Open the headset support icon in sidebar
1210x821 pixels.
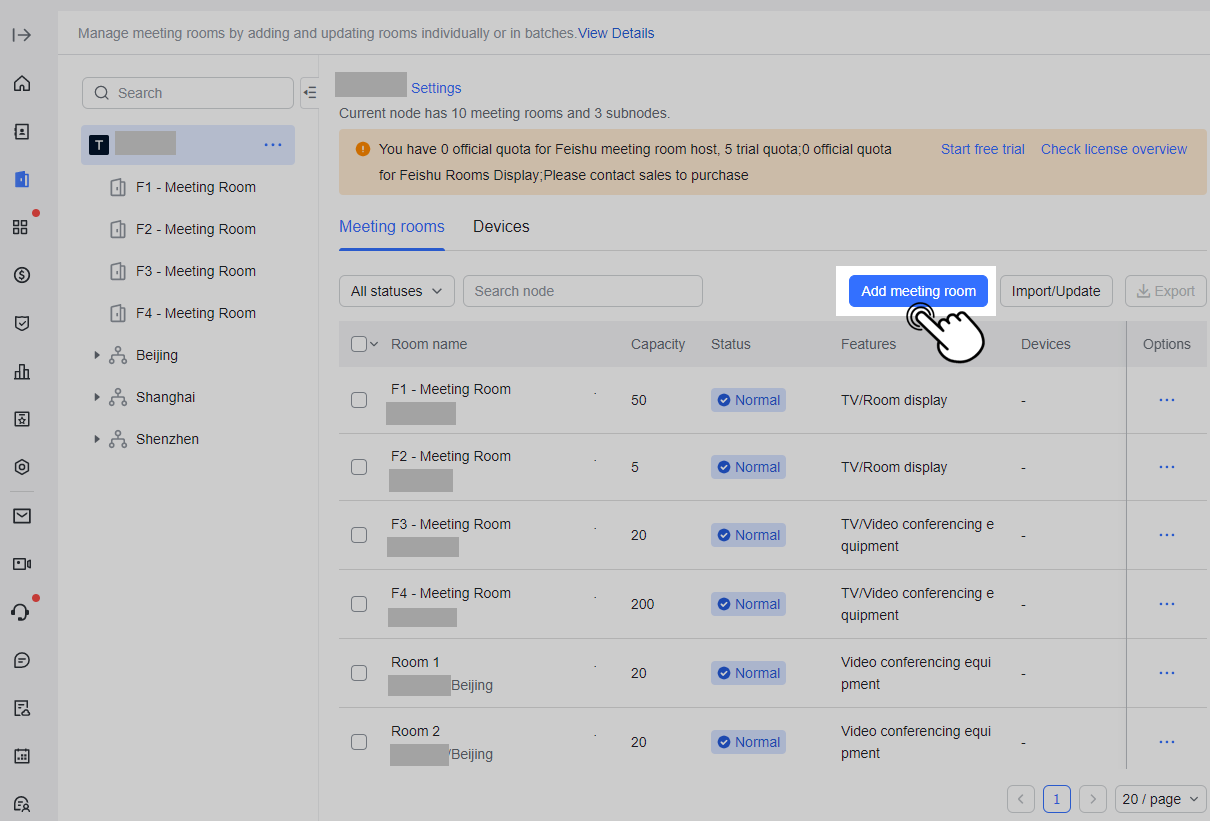tap(22, 612)
